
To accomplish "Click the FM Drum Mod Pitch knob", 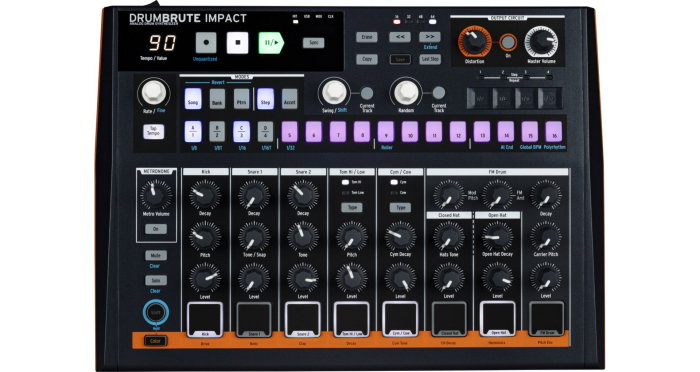I will tap(449, 195).
